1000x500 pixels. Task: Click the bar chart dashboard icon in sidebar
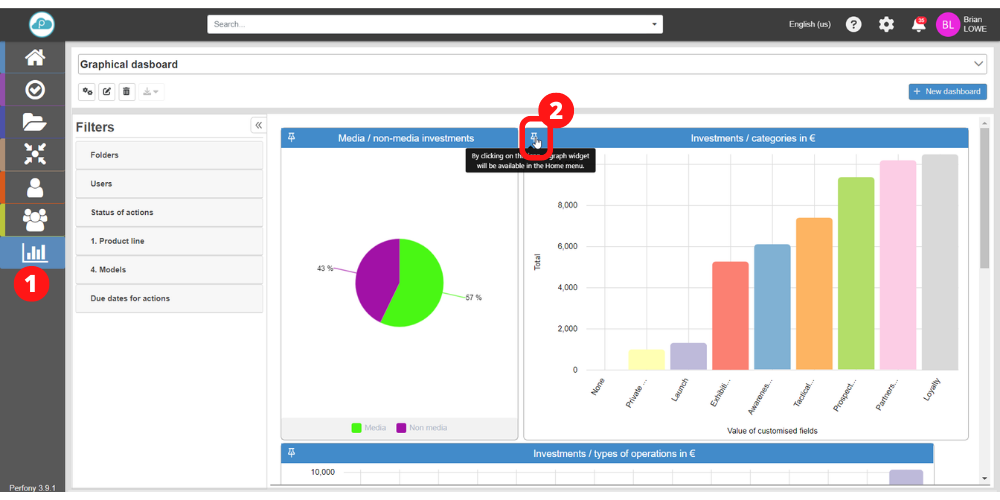point(34,252)
